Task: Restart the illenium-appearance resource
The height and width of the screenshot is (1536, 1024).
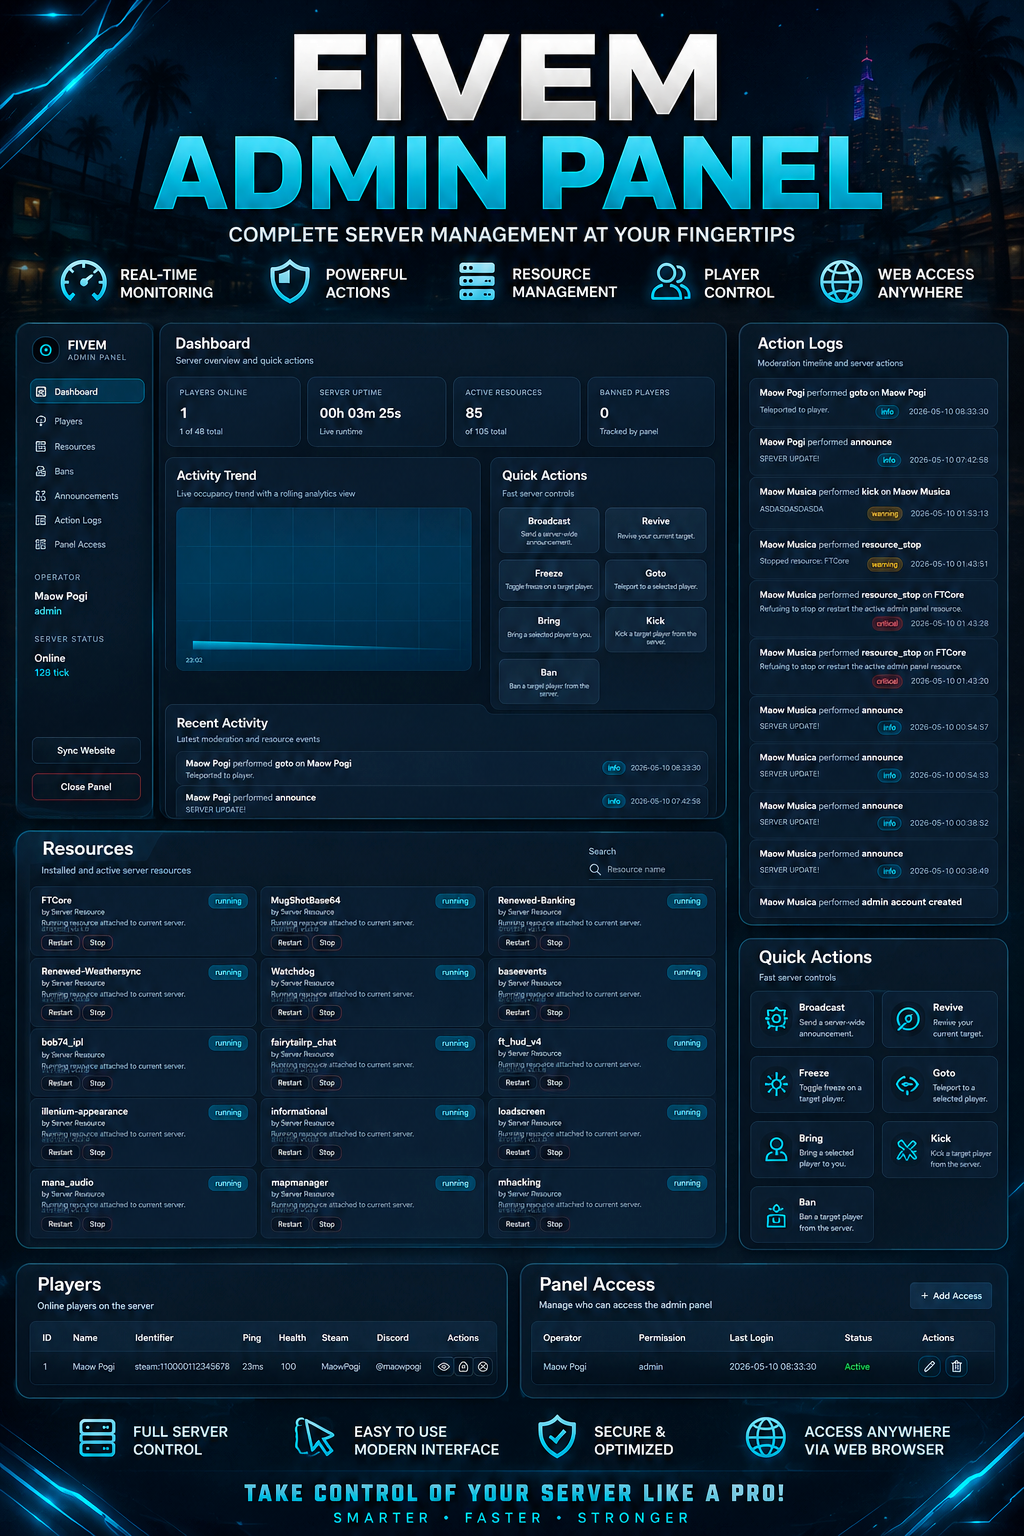Action: click(60, 1152)
